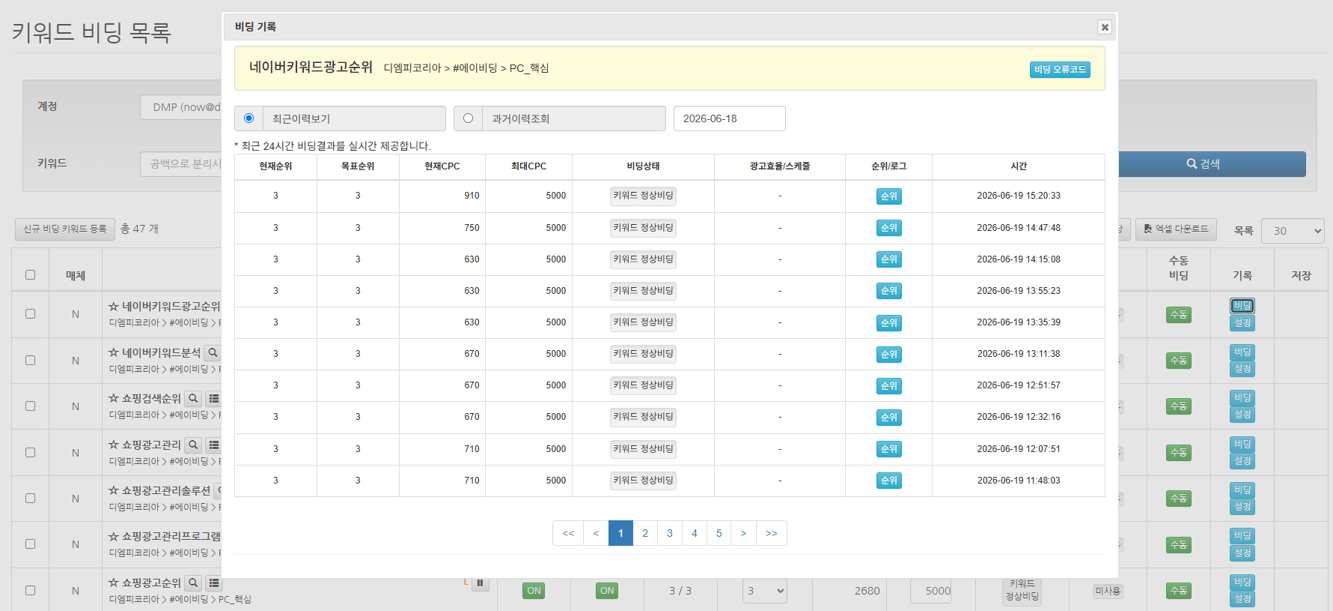The width and height of the screenshot is (1333, 611).
Task: Check the 쇼핑광고관리 row checkbox
Action: click(30, 452)
